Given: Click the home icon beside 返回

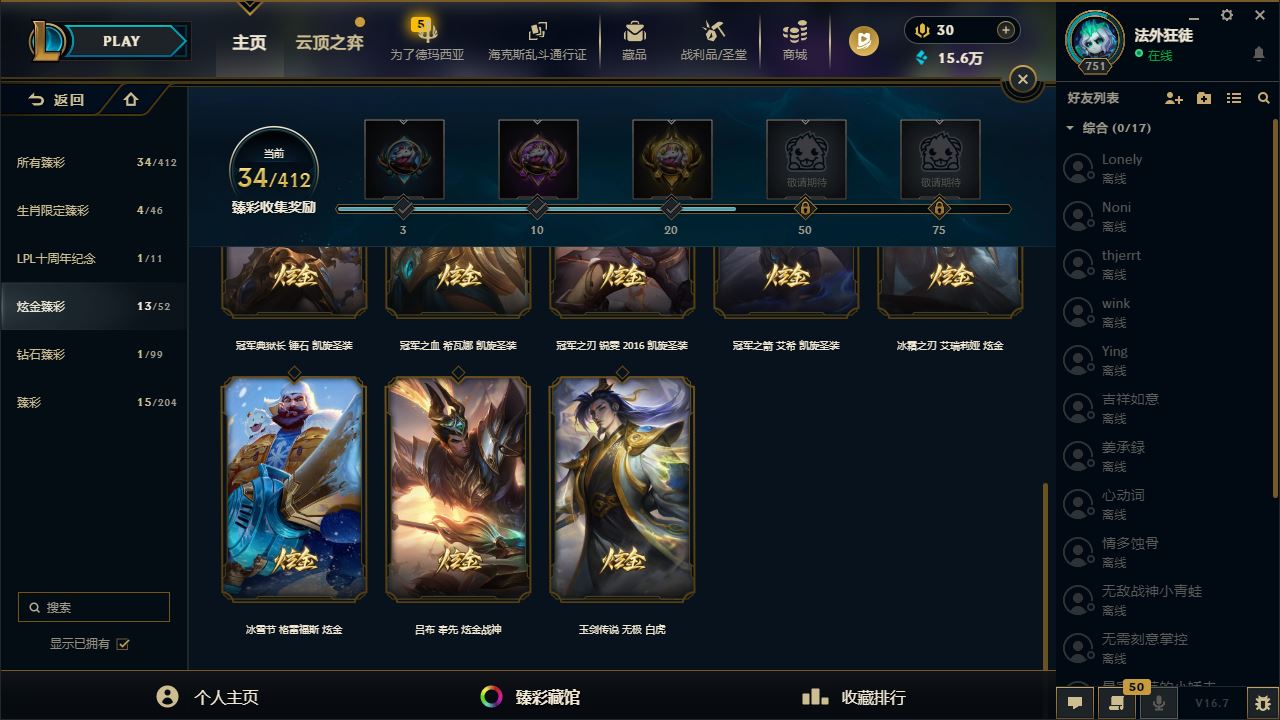Looking at the screenshot, I should 131,100.
